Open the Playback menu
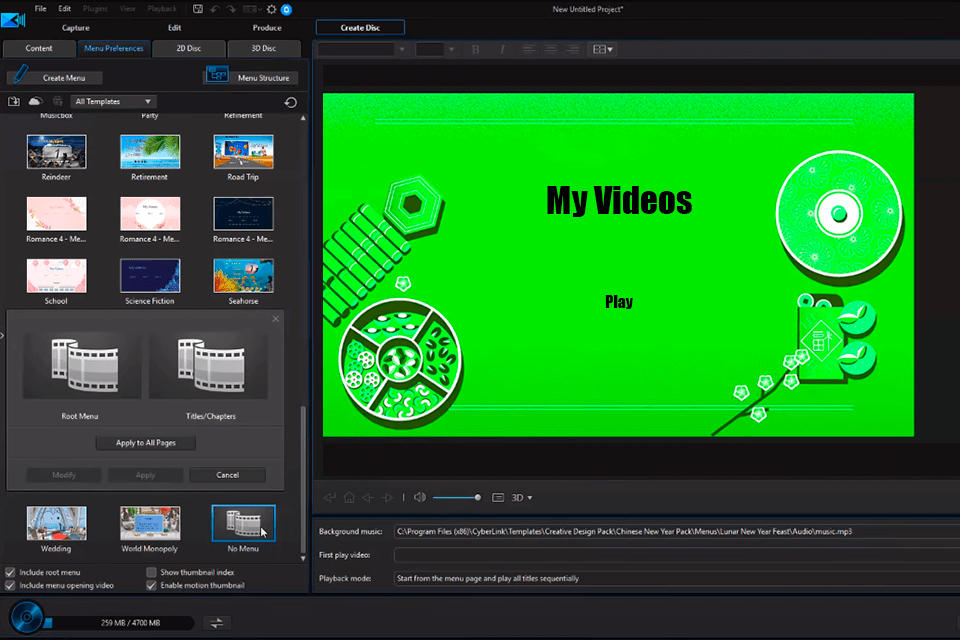 tap(162, 8)
